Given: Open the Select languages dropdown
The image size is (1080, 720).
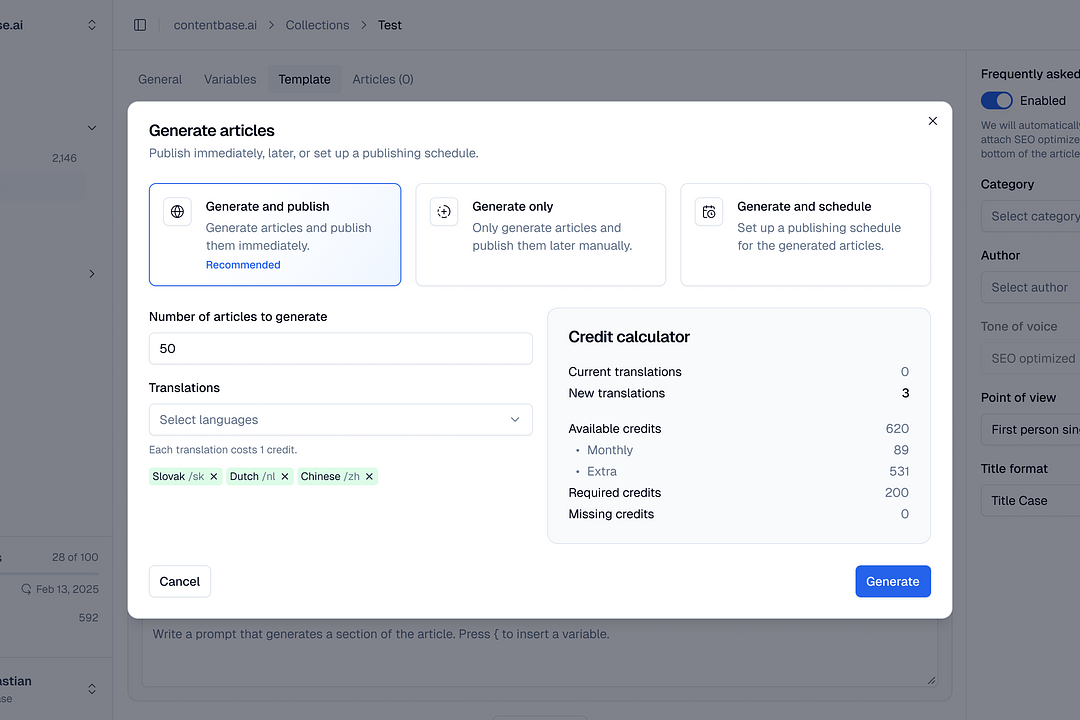Looking at the screenshot, I should [x=340, y=420].
